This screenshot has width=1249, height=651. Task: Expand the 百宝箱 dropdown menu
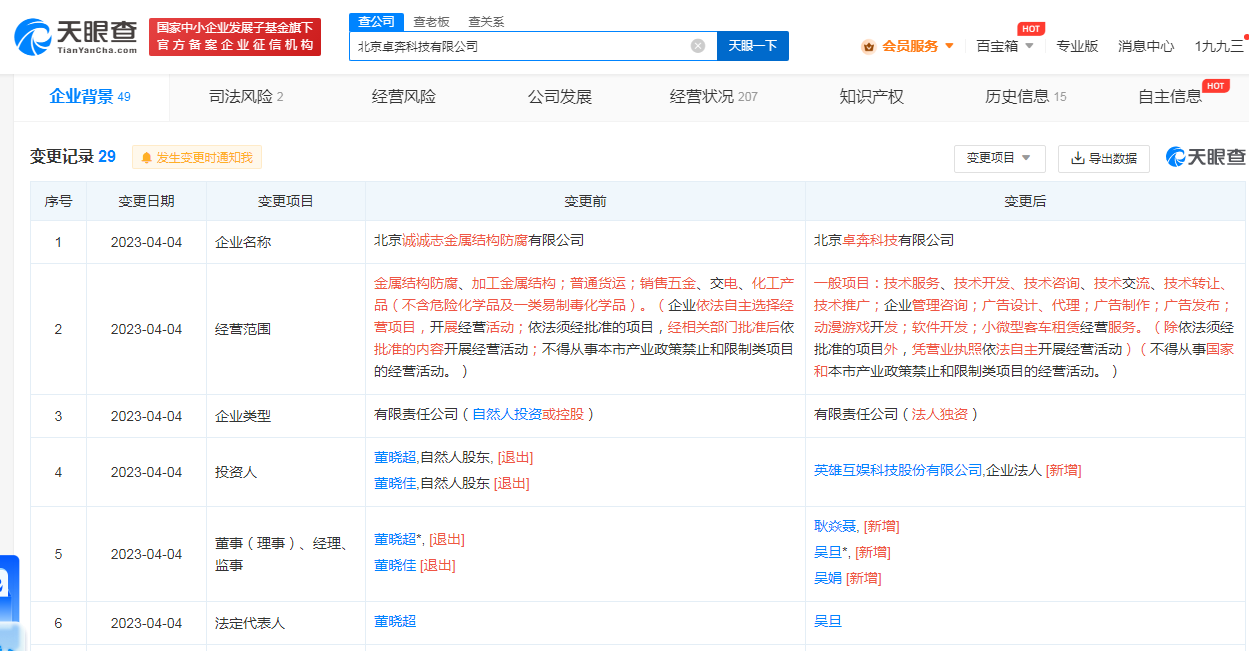tap(1004, 46)
